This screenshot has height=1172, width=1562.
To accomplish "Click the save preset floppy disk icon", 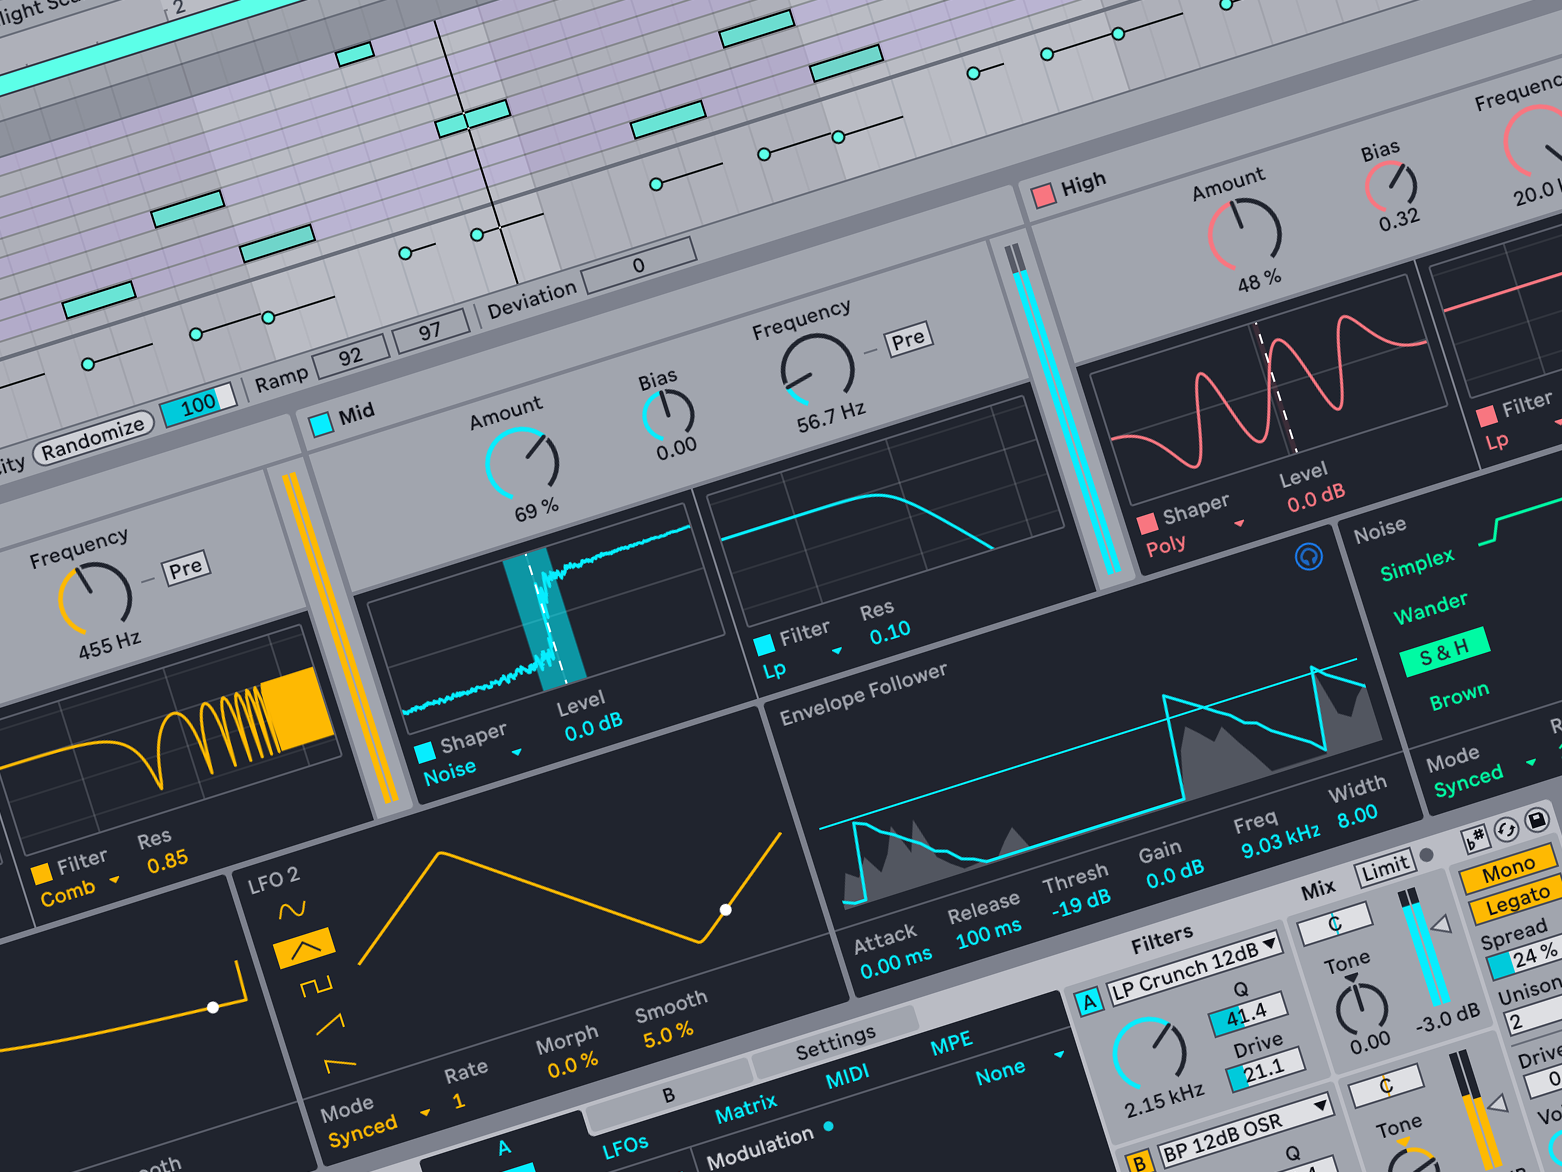I will pyautogui.click(x=1537, y=821).
